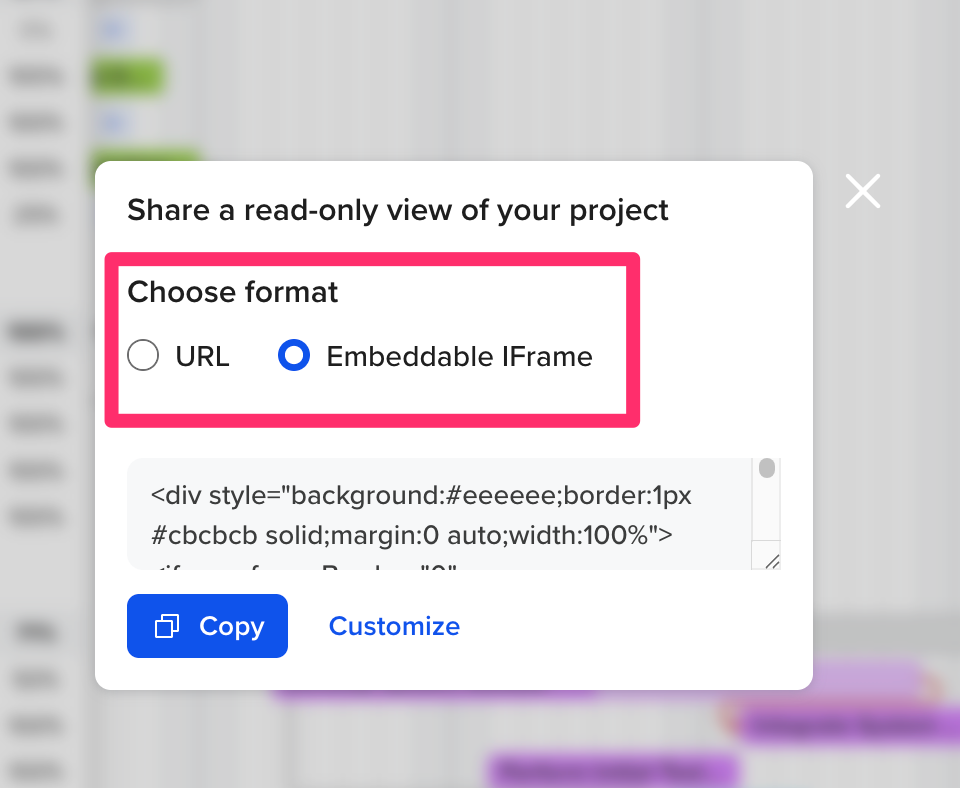960x788 pixels.
Task: Click the partially hidden third code line
Action: click(304, 568)
